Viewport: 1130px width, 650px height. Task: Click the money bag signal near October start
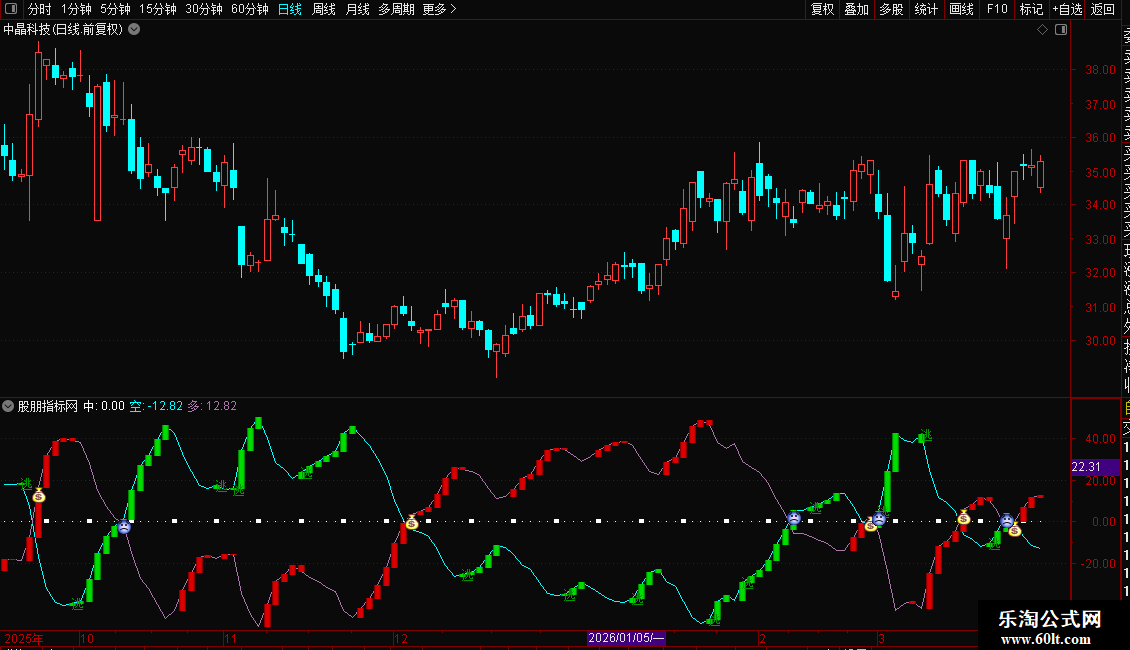click(x=39, y=495)
